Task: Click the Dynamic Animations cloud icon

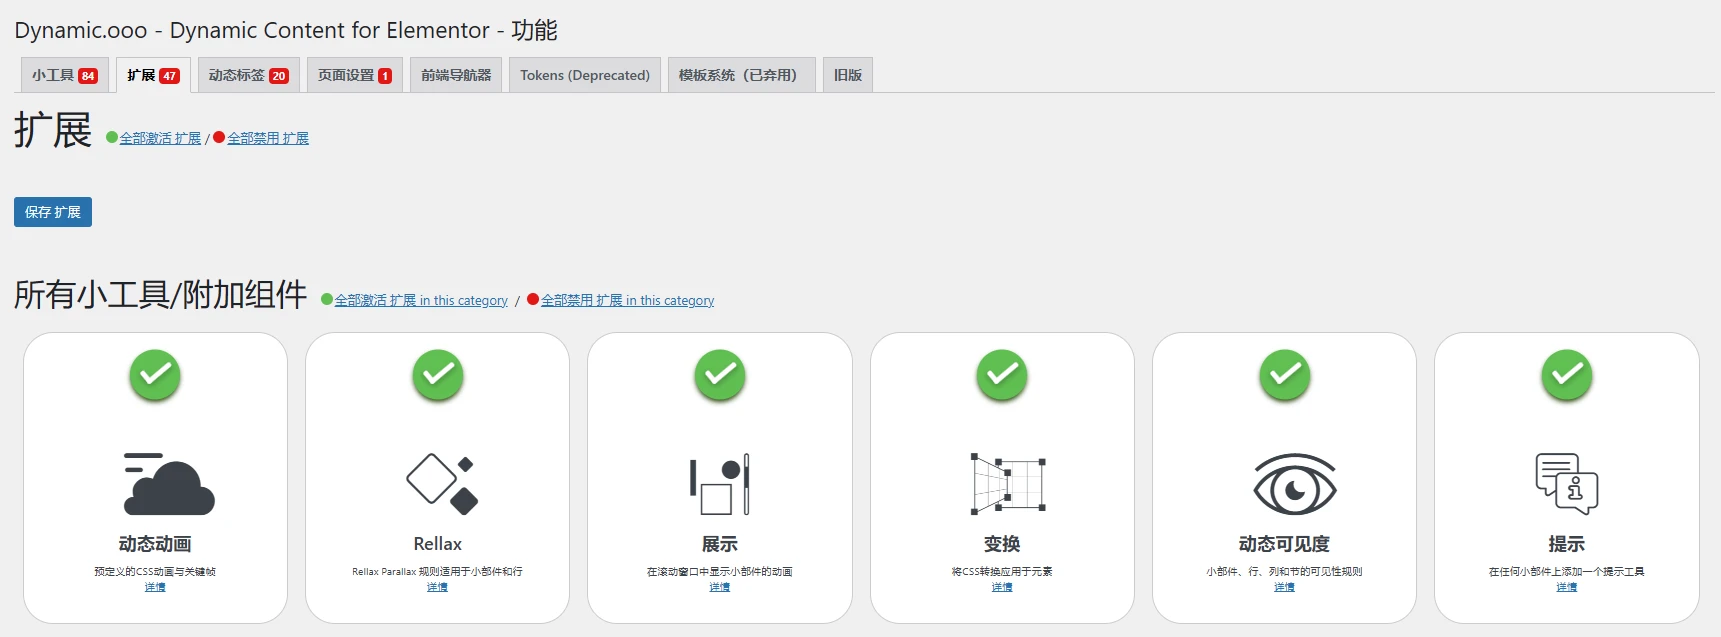Action: point(168,484)
